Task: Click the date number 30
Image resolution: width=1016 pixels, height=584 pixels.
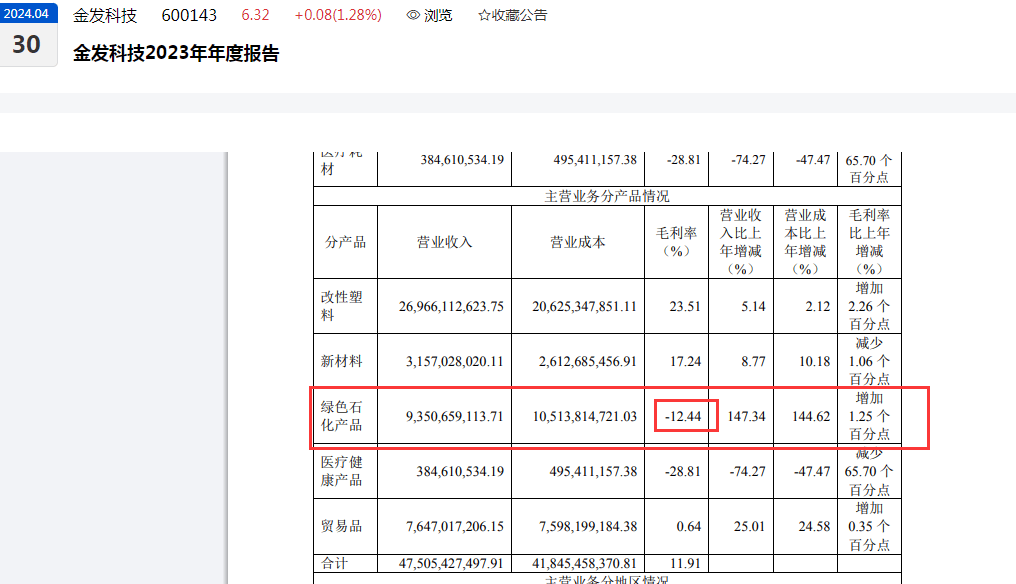Action: point(27,45)
